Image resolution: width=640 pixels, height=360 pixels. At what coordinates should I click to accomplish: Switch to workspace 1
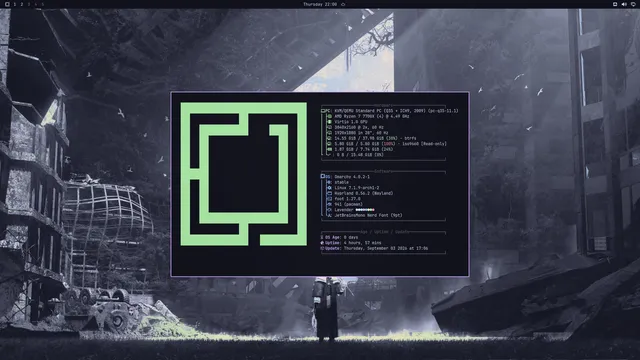(15, 4)
